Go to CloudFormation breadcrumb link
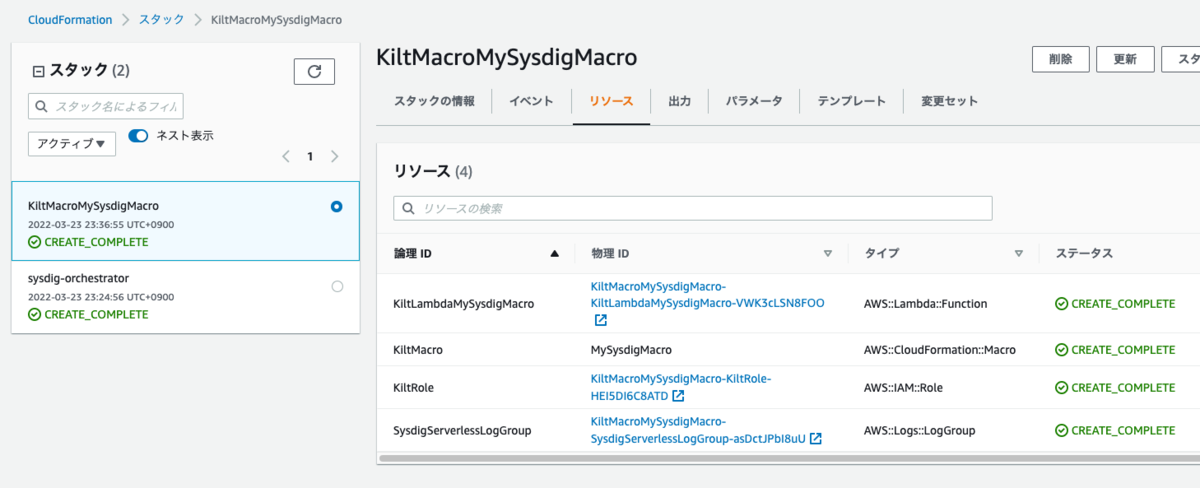Viewport: 1200px width, 488px height. (x=70, y=20)
